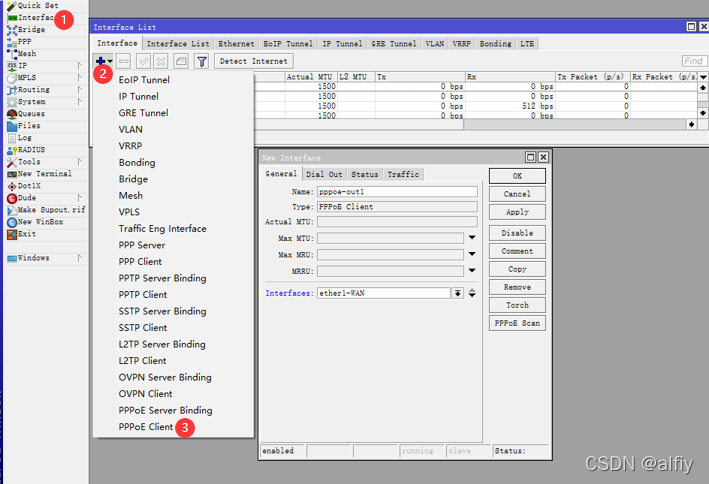Open Status tab in New Interface
709x484 pixels.
pyautogui.click(x=364, y=174)
